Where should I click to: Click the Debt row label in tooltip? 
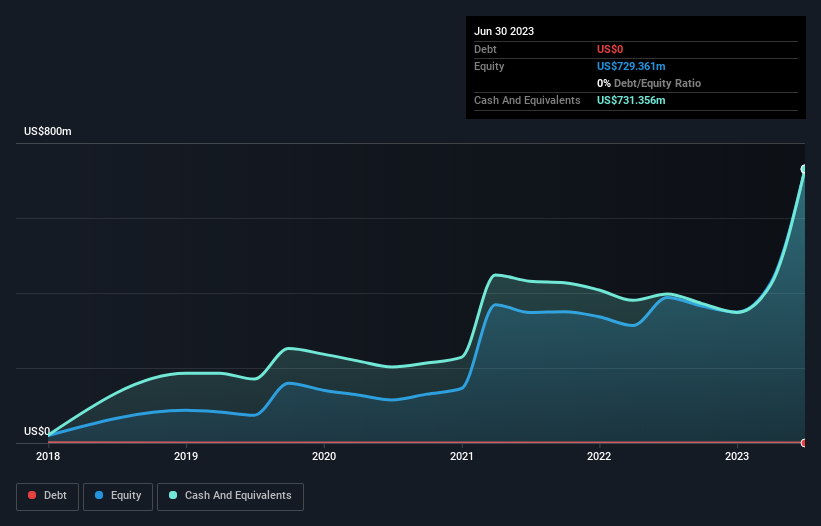tap(485, 49)
